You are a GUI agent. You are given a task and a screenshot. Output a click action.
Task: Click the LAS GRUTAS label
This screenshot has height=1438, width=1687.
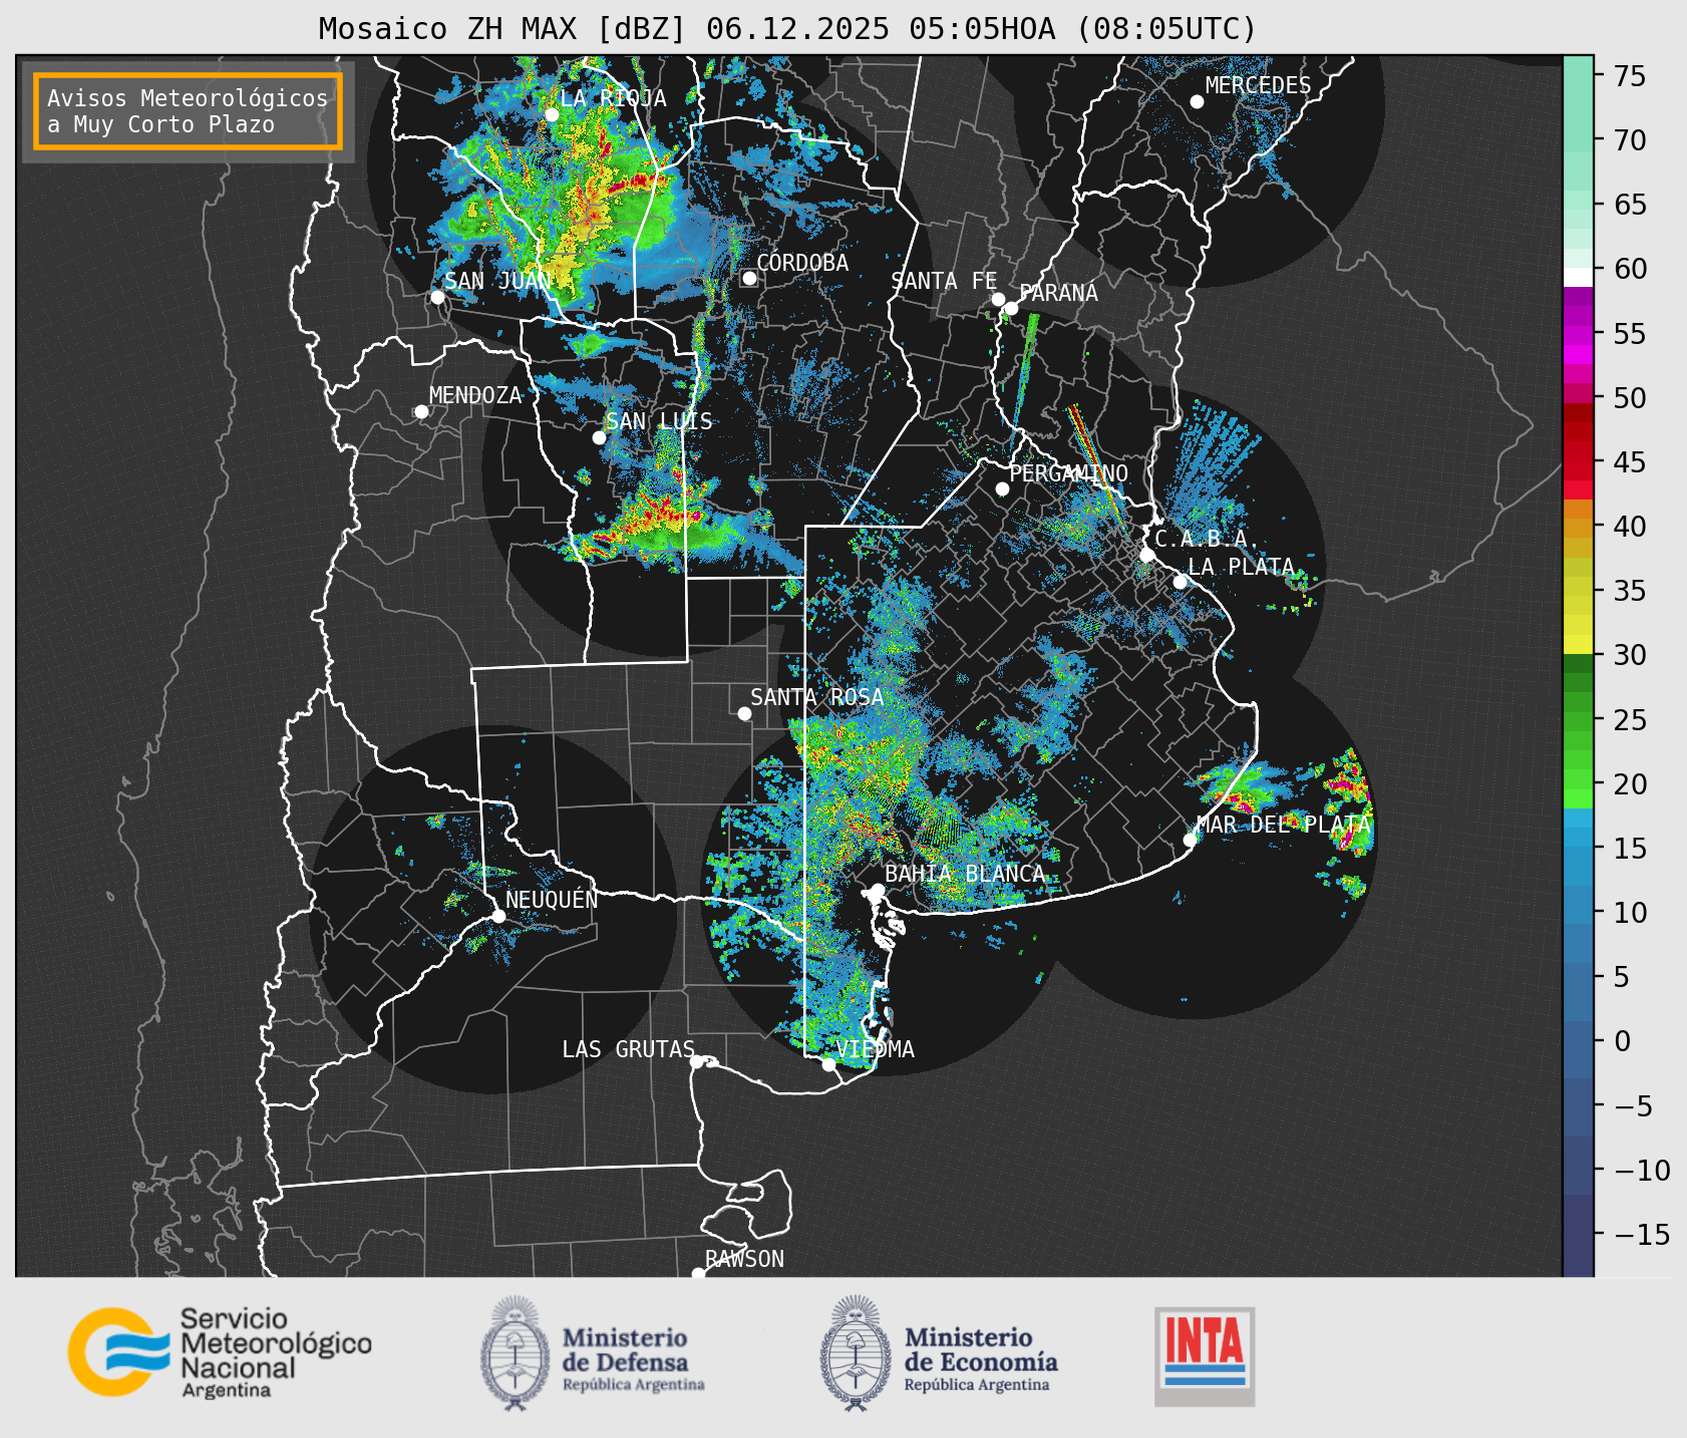tap(628, 1049)
